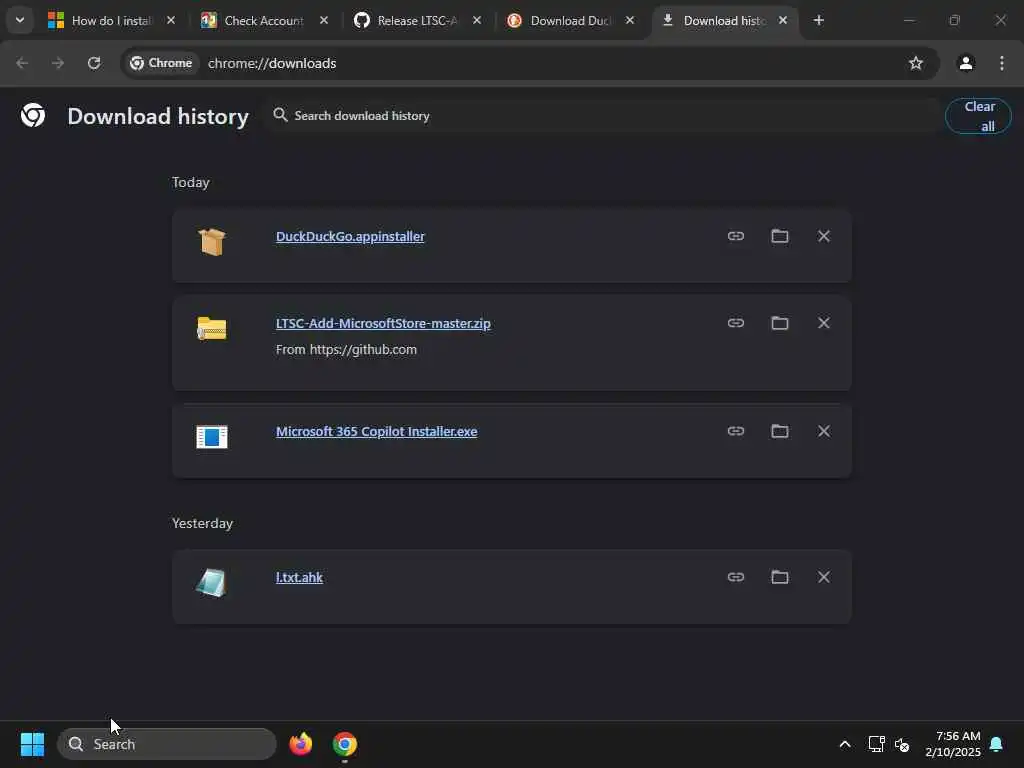The width and height of the screenshot is (1024, 768).
Task: Show Microsoft 365 Copilot Installer.exe in folder
Action: pyautogui.click(x=780, y=431)
